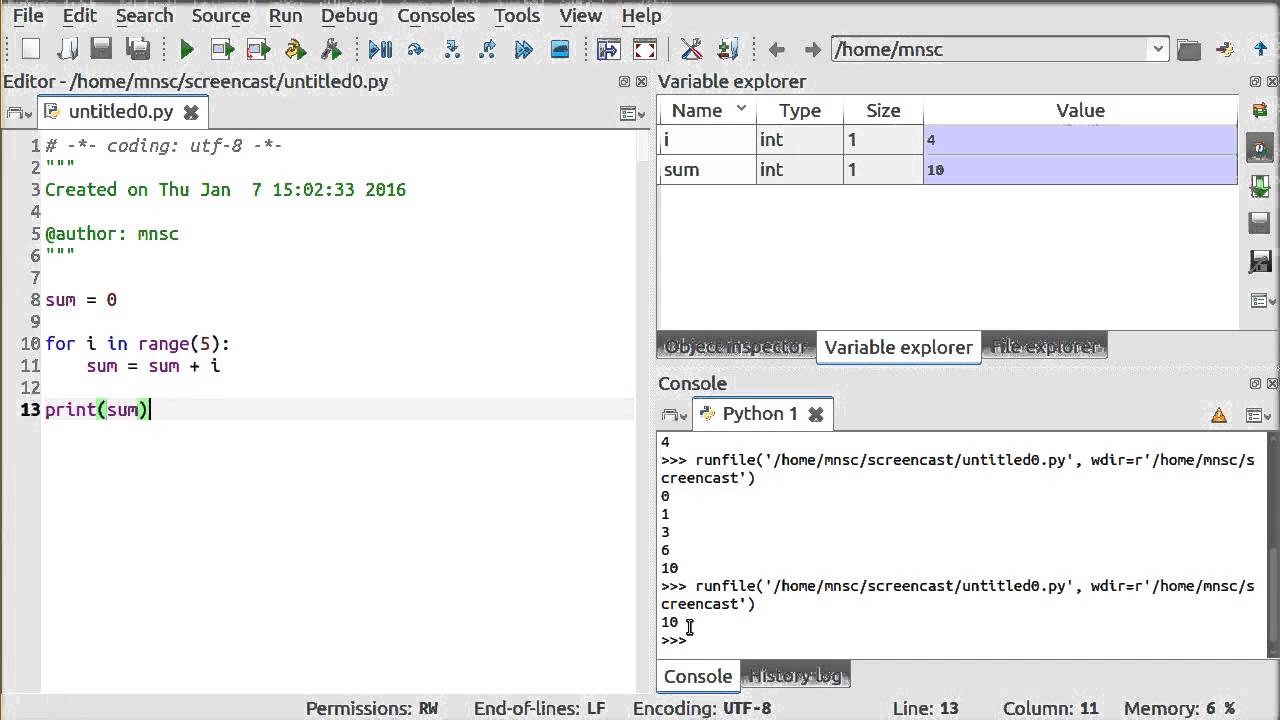Viewport: 1280px width, 720px height.
Task: Browse a working directory folder icon
Action: click(1188, 49)
